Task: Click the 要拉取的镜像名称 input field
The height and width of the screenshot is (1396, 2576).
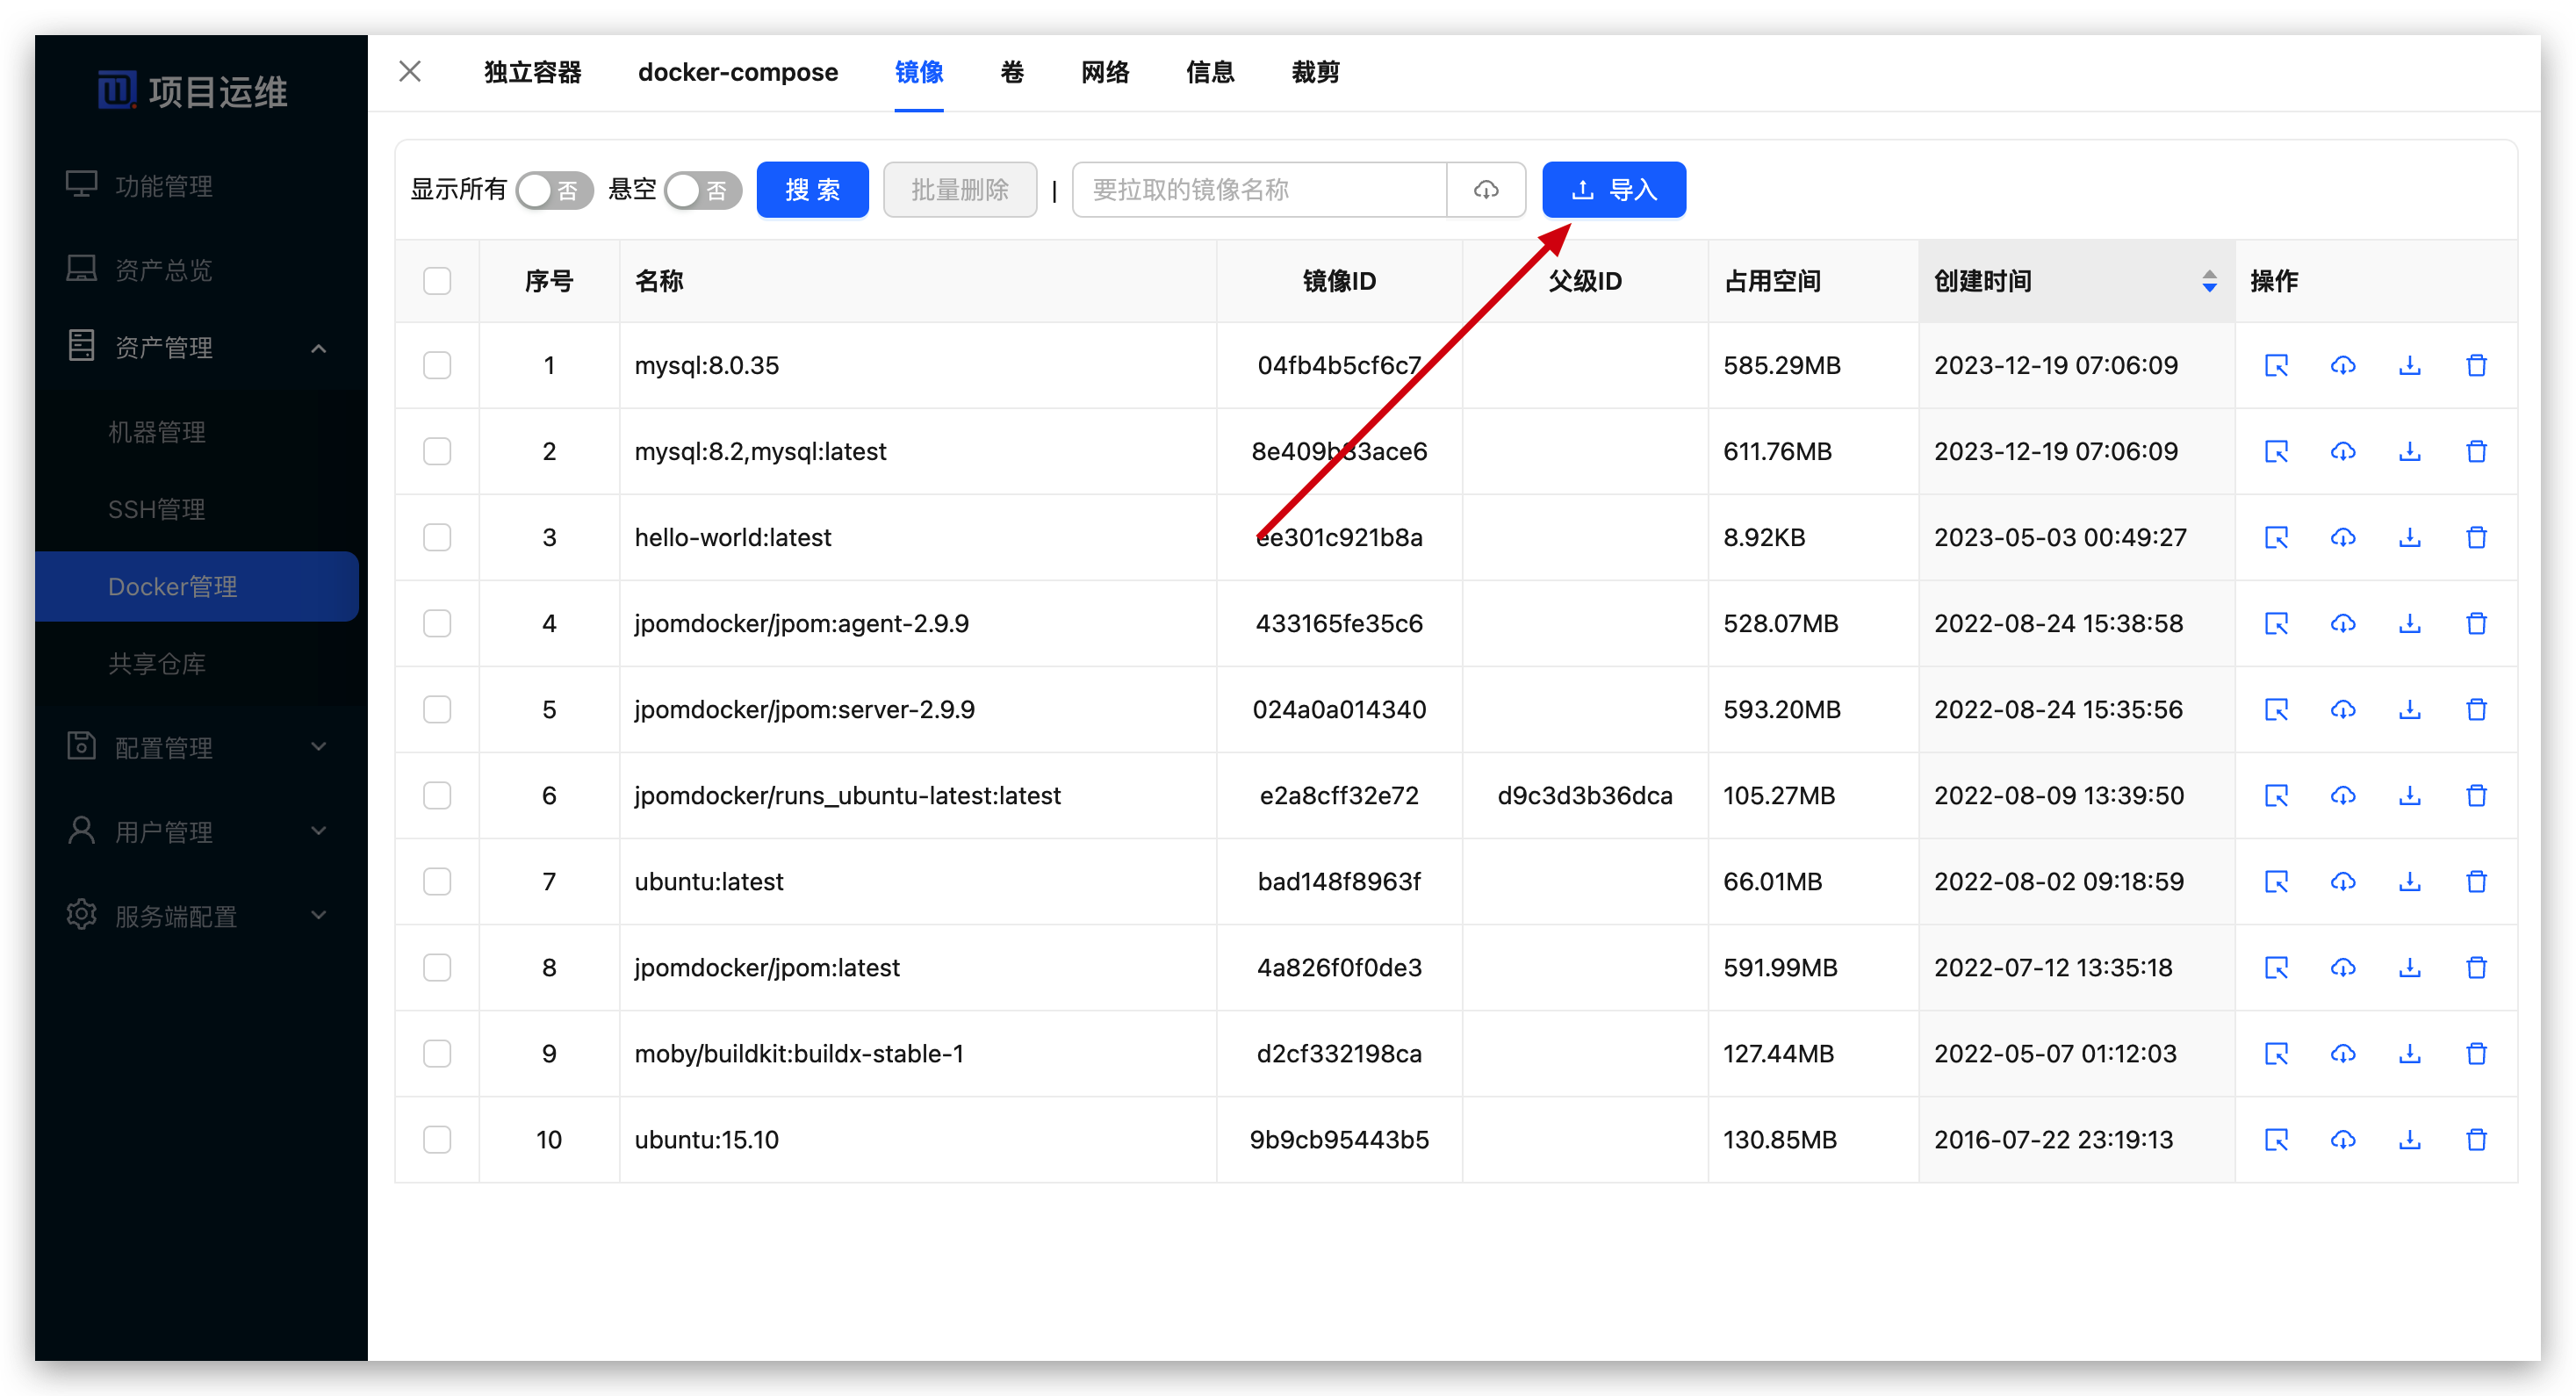Action: coord(1258,189)
